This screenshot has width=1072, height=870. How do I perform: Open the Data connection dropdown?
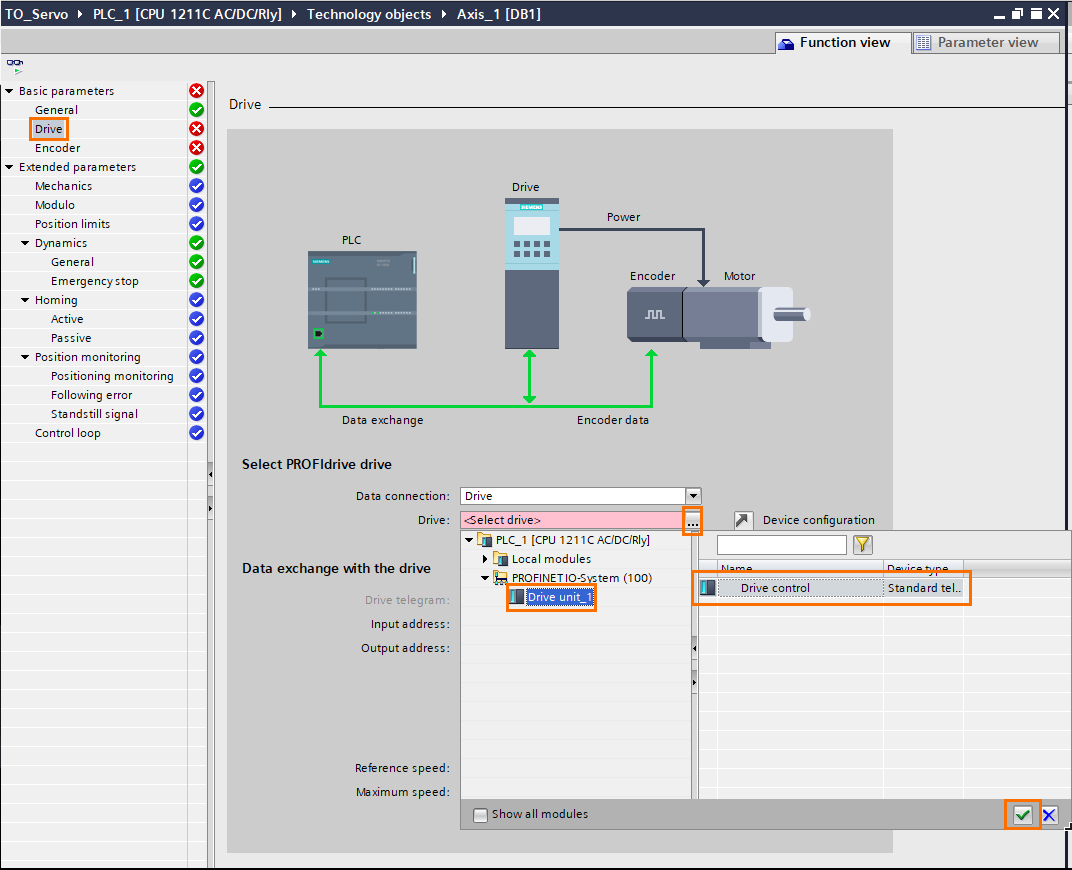pos(693,495)
